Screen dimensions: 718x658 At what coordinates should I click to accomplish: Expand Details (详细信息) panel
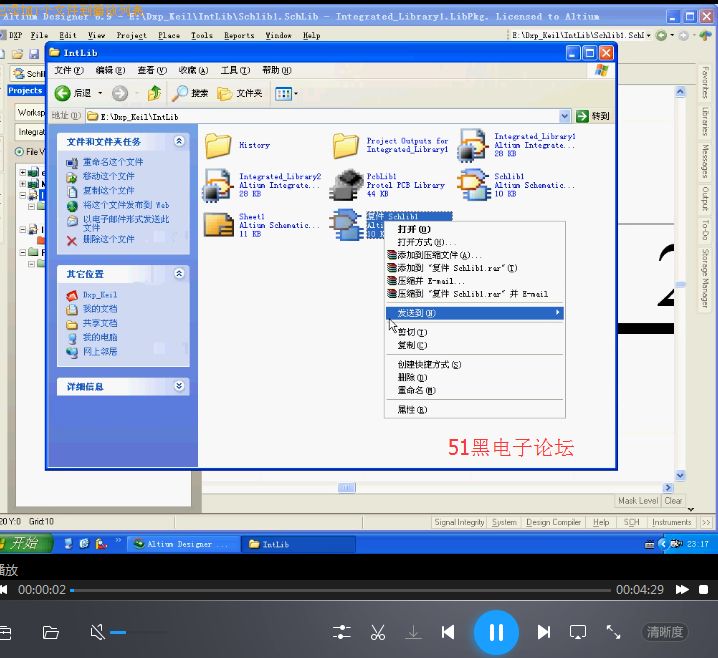pos(179,386)
